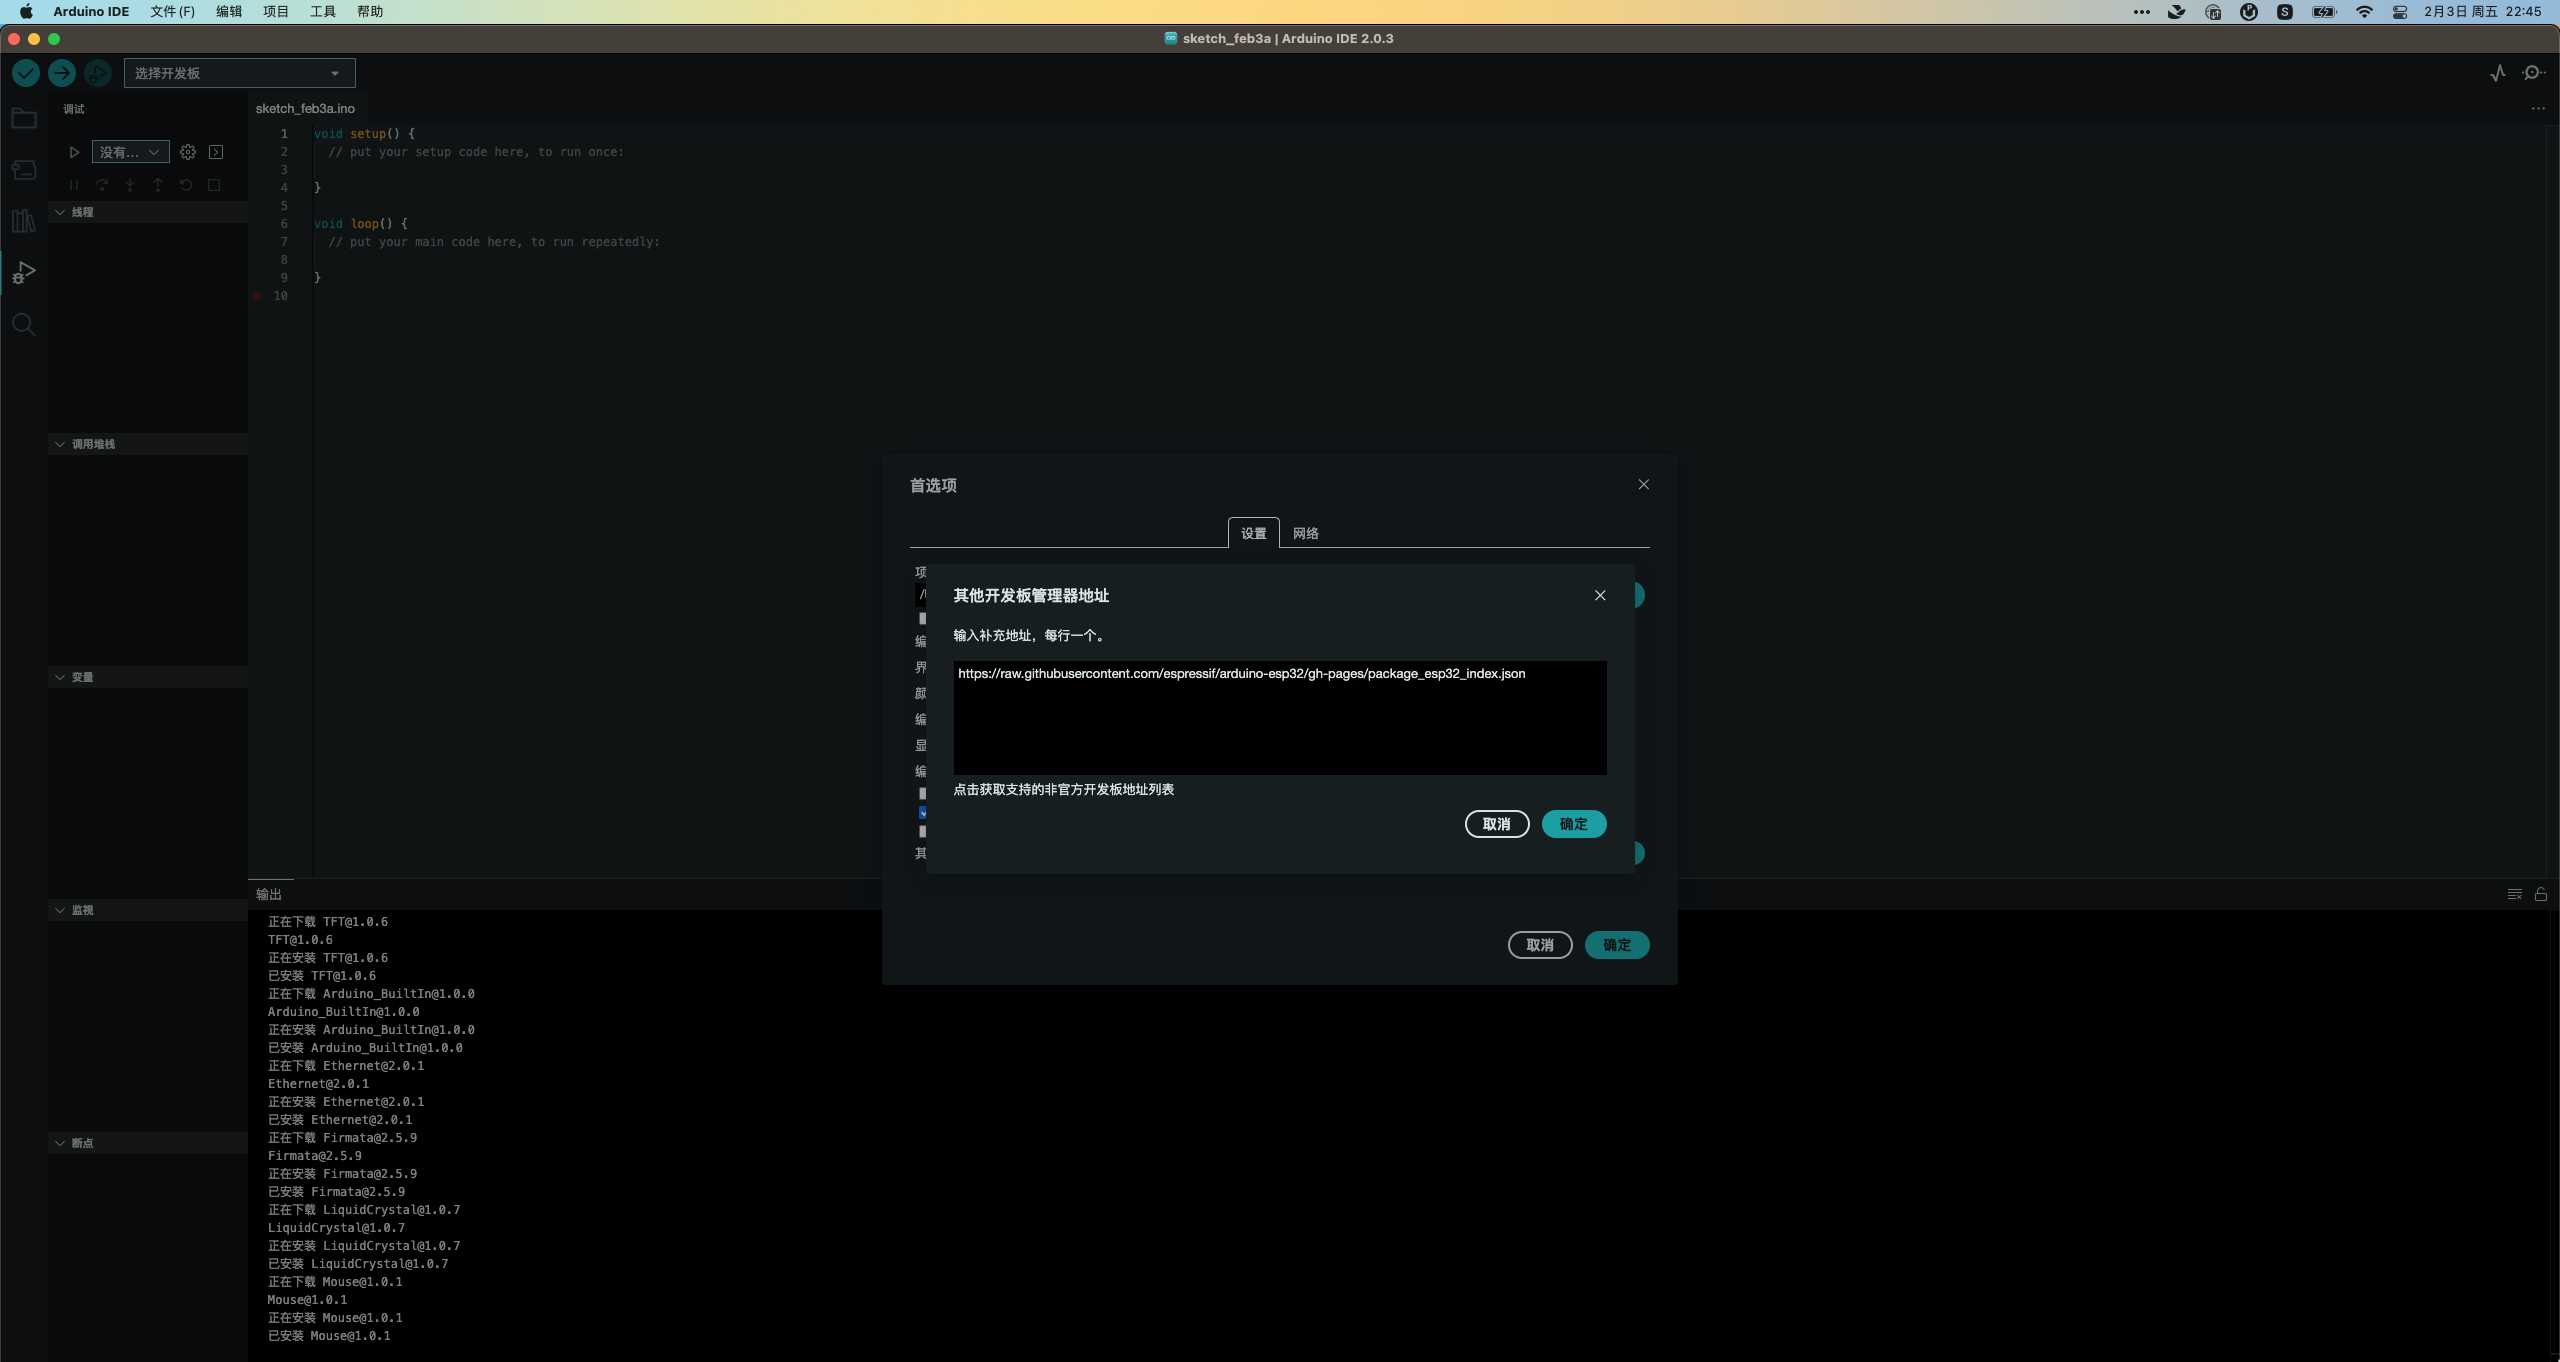The image size is (2560, 1362).
Task: Click the debug Step Out icon
Action: pos(158,185)
